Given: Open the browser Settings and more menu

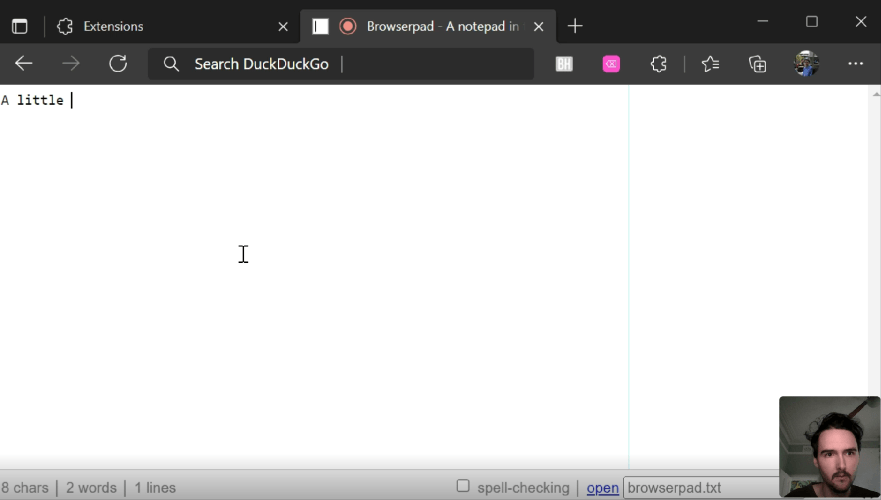Looking at the screenshot, I should (855, 64).
